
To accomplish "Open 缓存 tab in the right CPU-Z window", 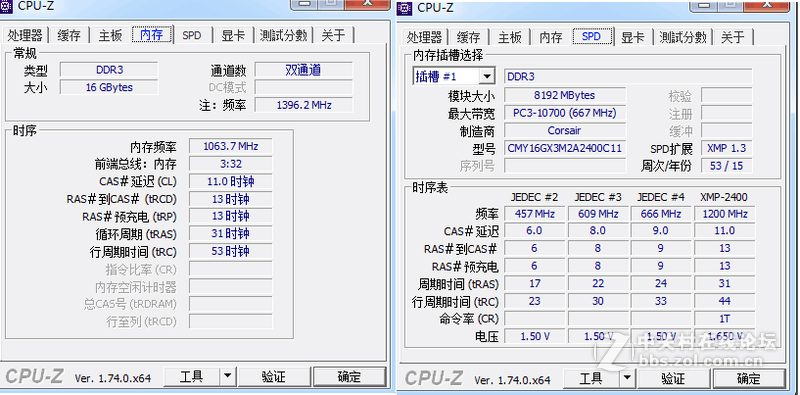I will [468, 37].
